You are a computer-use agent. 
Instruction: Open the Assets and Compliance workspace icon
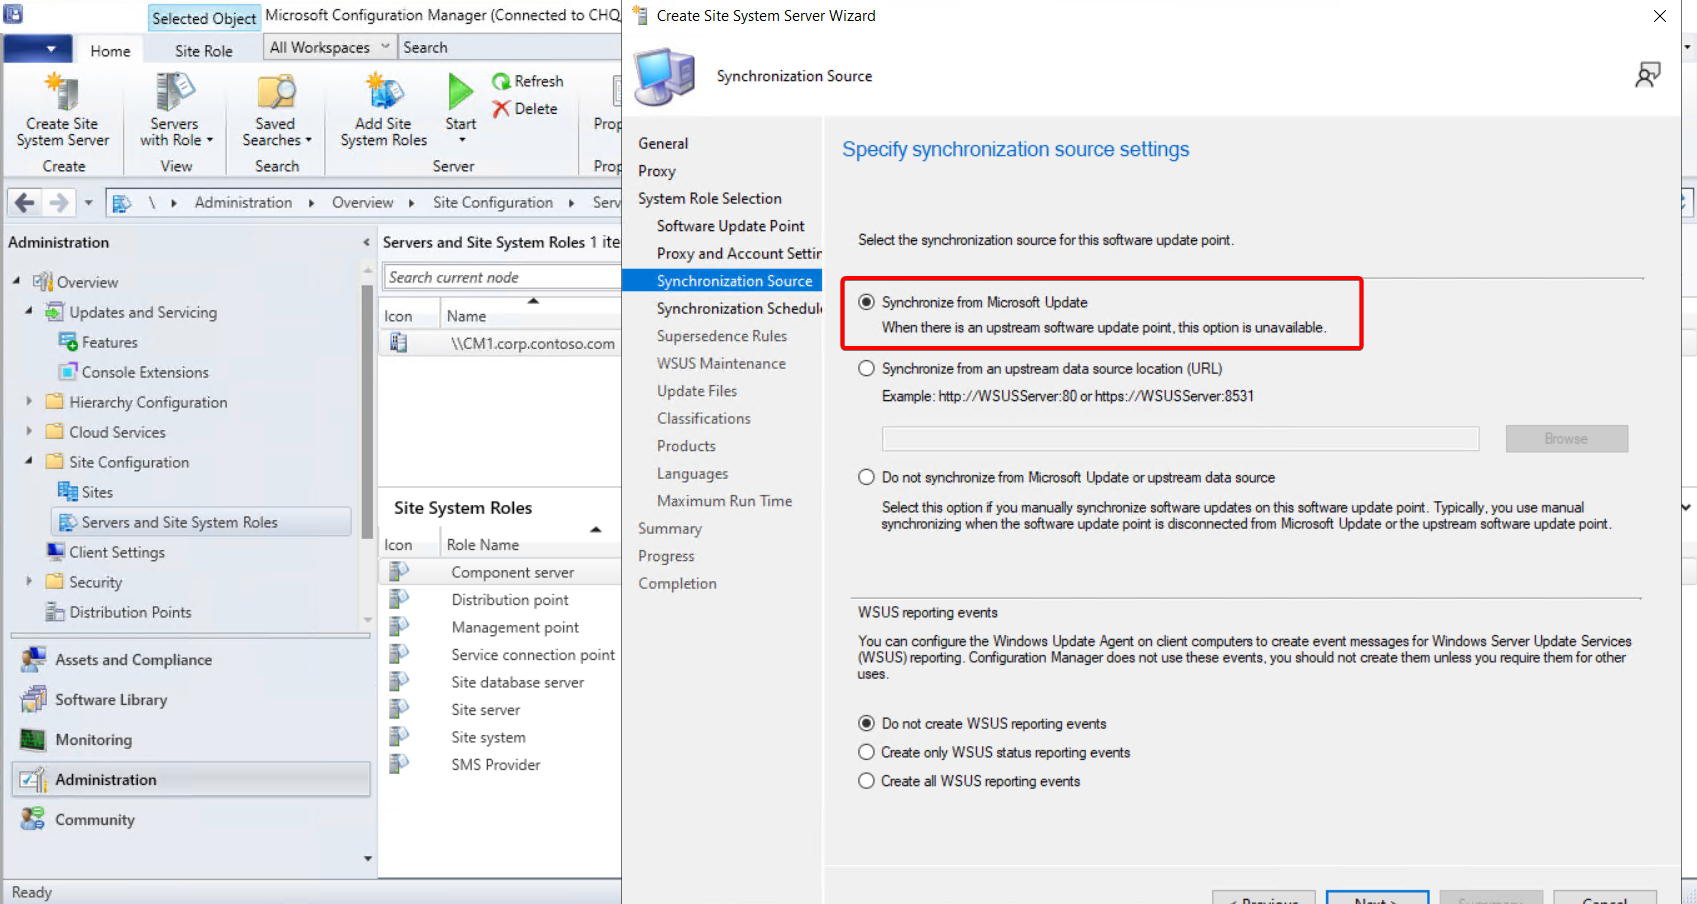[33, 660]
